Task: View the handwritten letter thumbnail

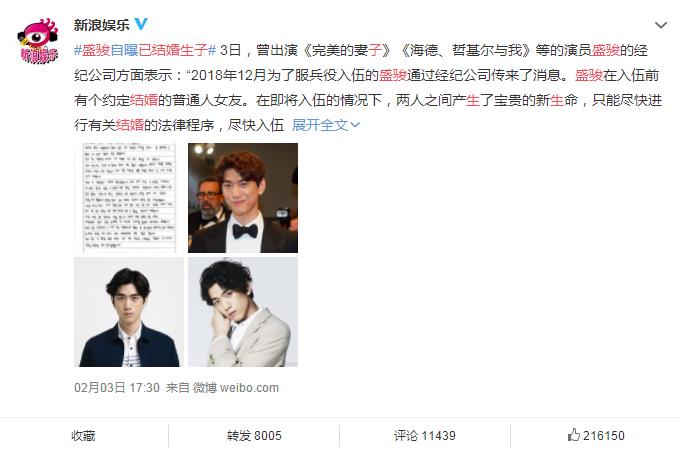Action: [129, 198]
